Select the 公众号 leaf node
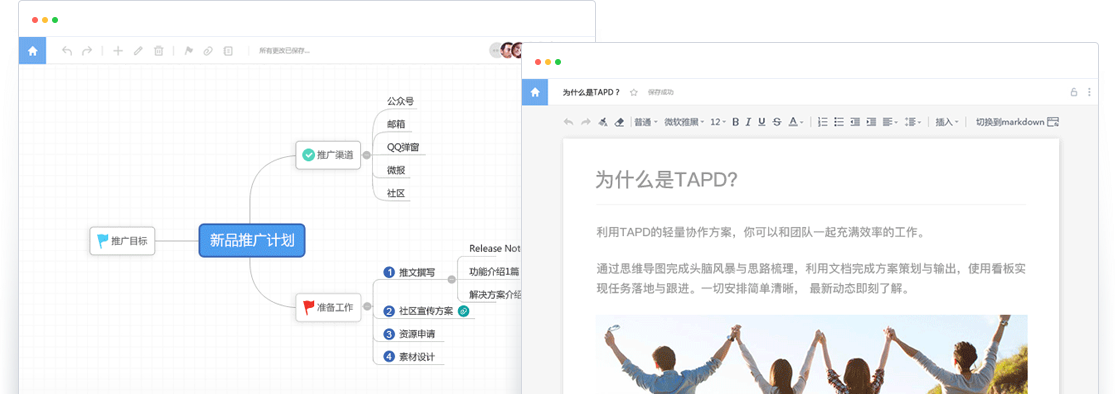 click(x=400, y=102)
